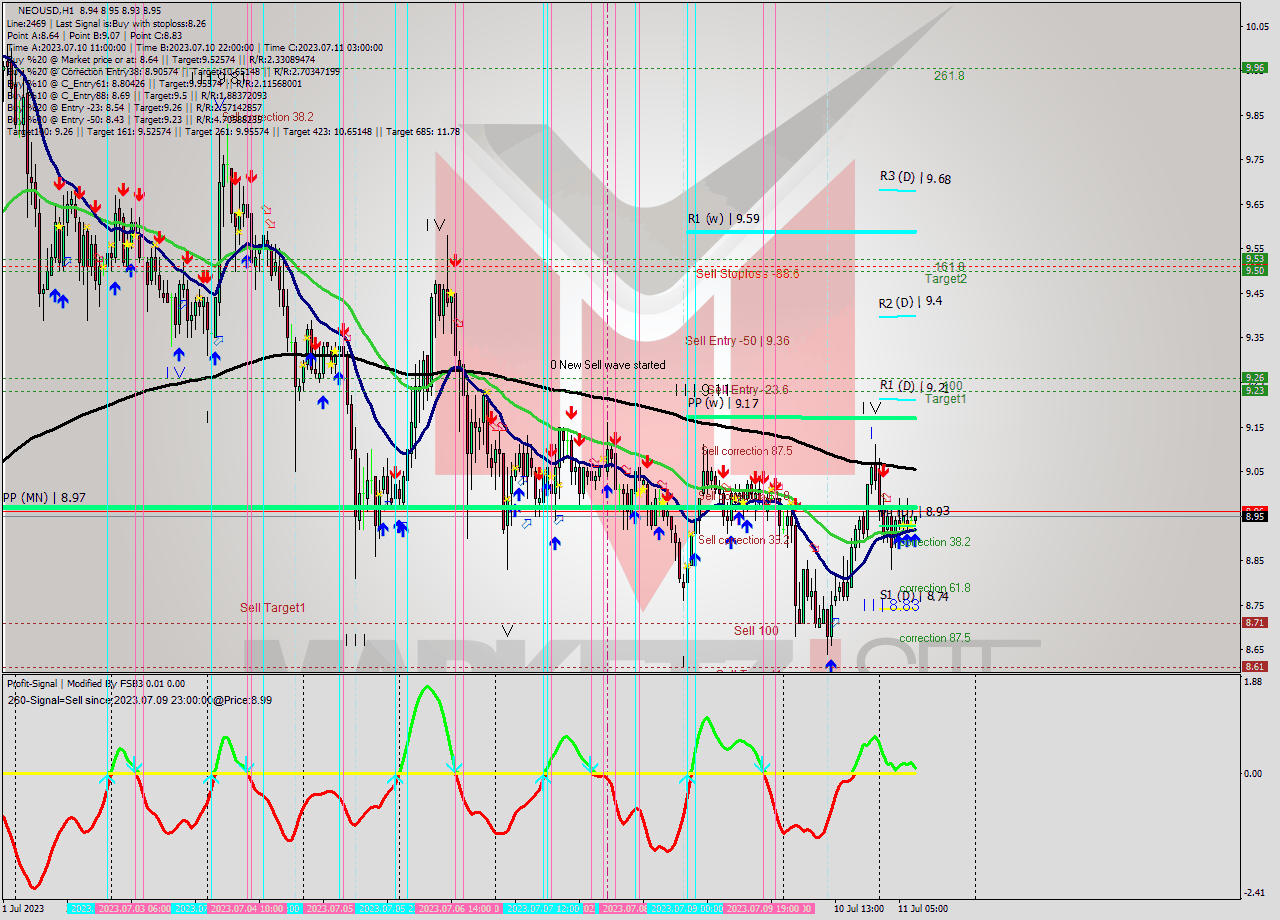Select the 'Sell 100' label
The width and height of the screenshot is (1280, 920).
[756, 631]
